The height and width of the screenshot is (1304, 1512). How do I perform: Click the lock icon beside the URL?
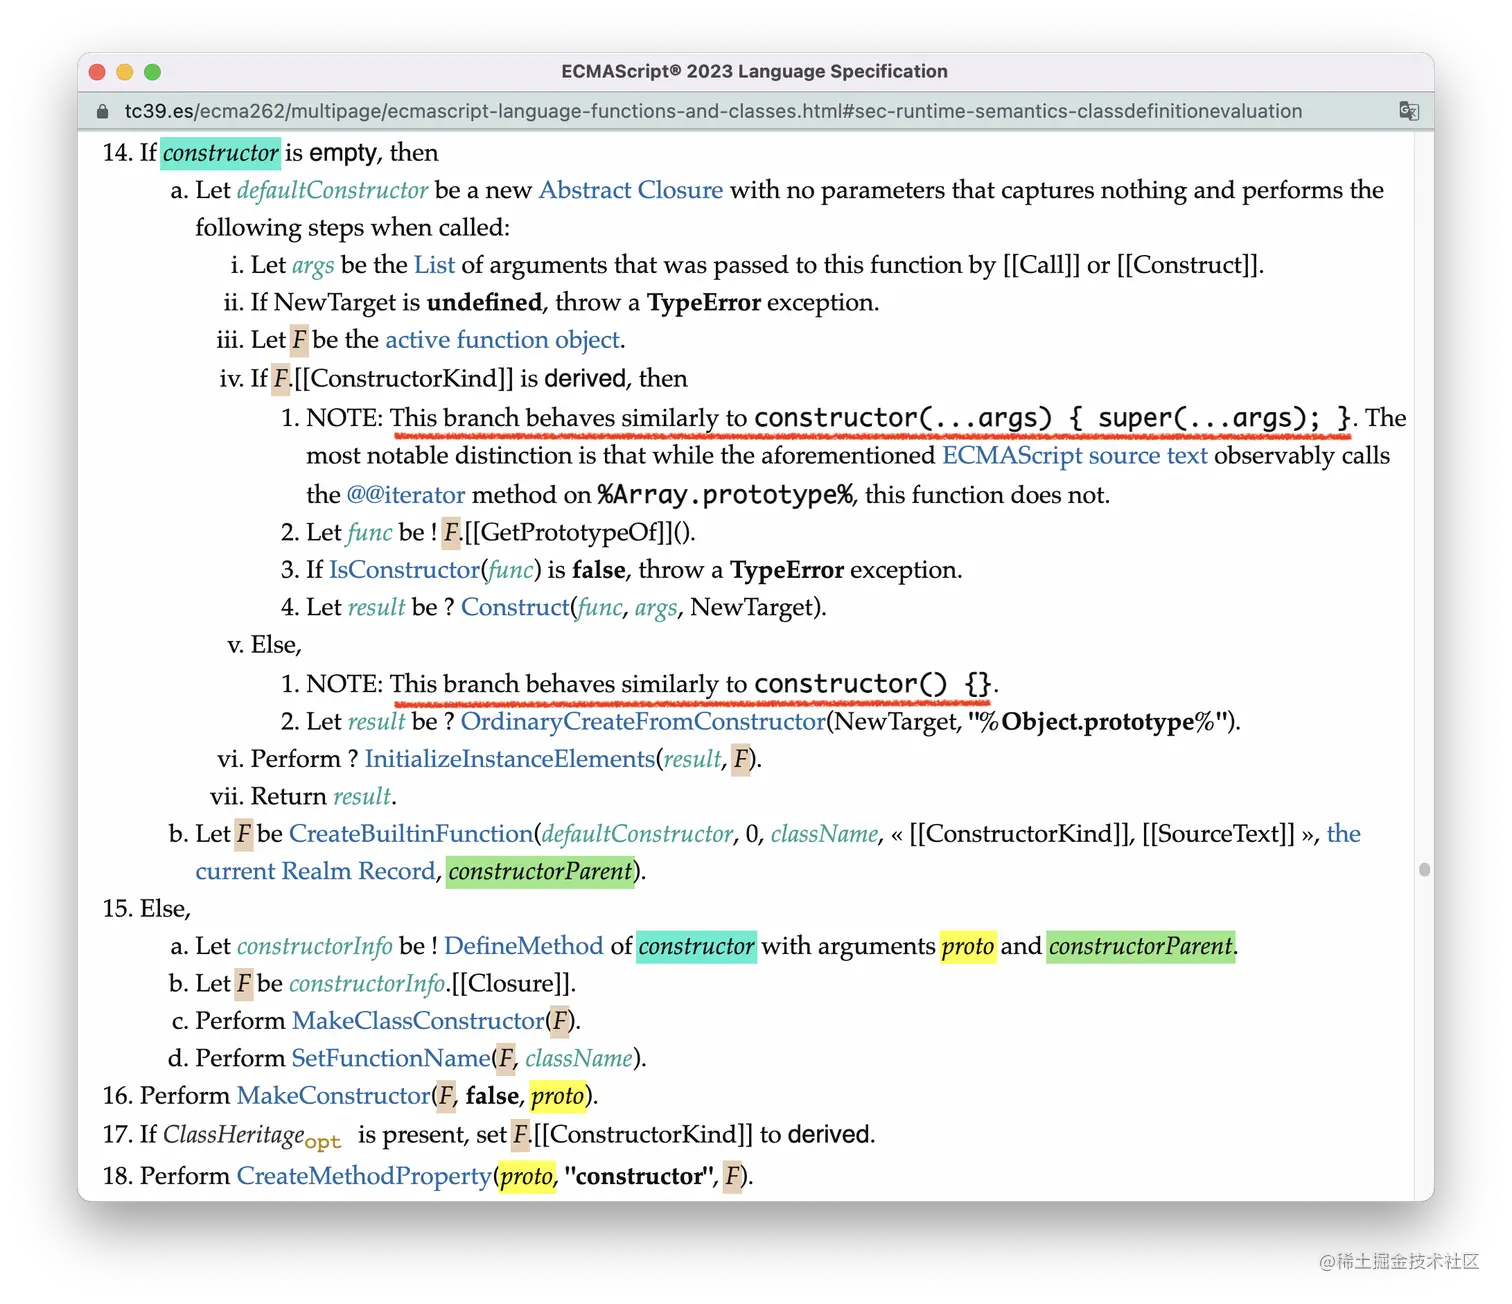point(102,111)
